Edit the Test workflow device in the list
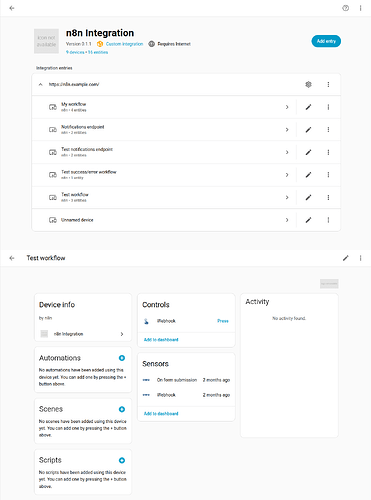 pos(308,197)
